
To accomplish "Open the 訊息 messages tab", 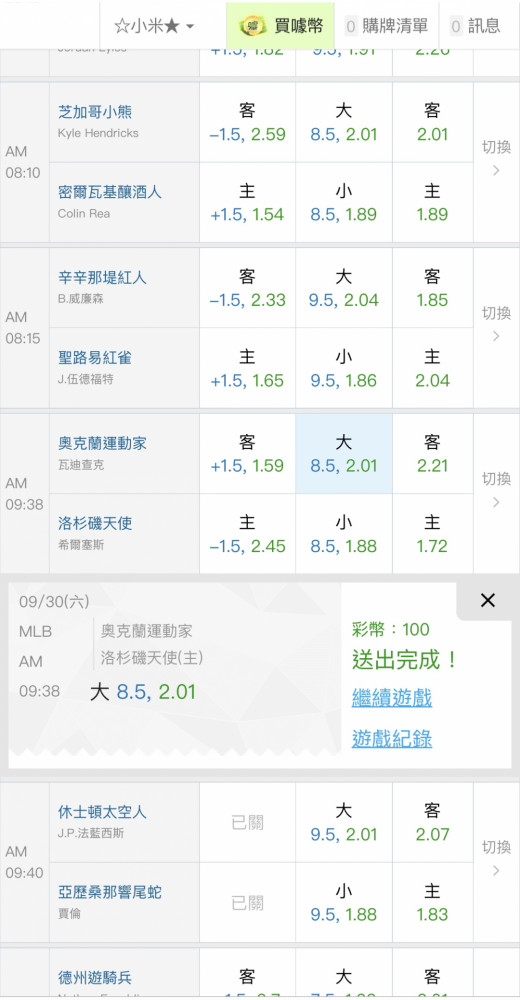I will [x=475, y=26].
